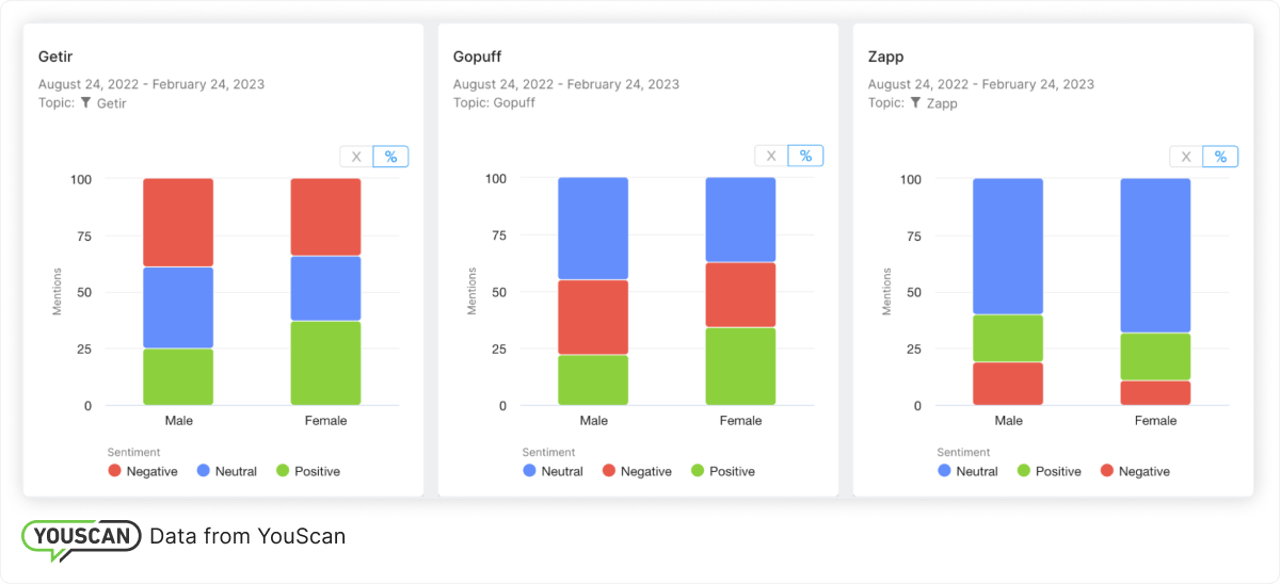Click the Gopuff date range text
The width and height of the screenshot is (1280, 584).
tap(566, 84)
